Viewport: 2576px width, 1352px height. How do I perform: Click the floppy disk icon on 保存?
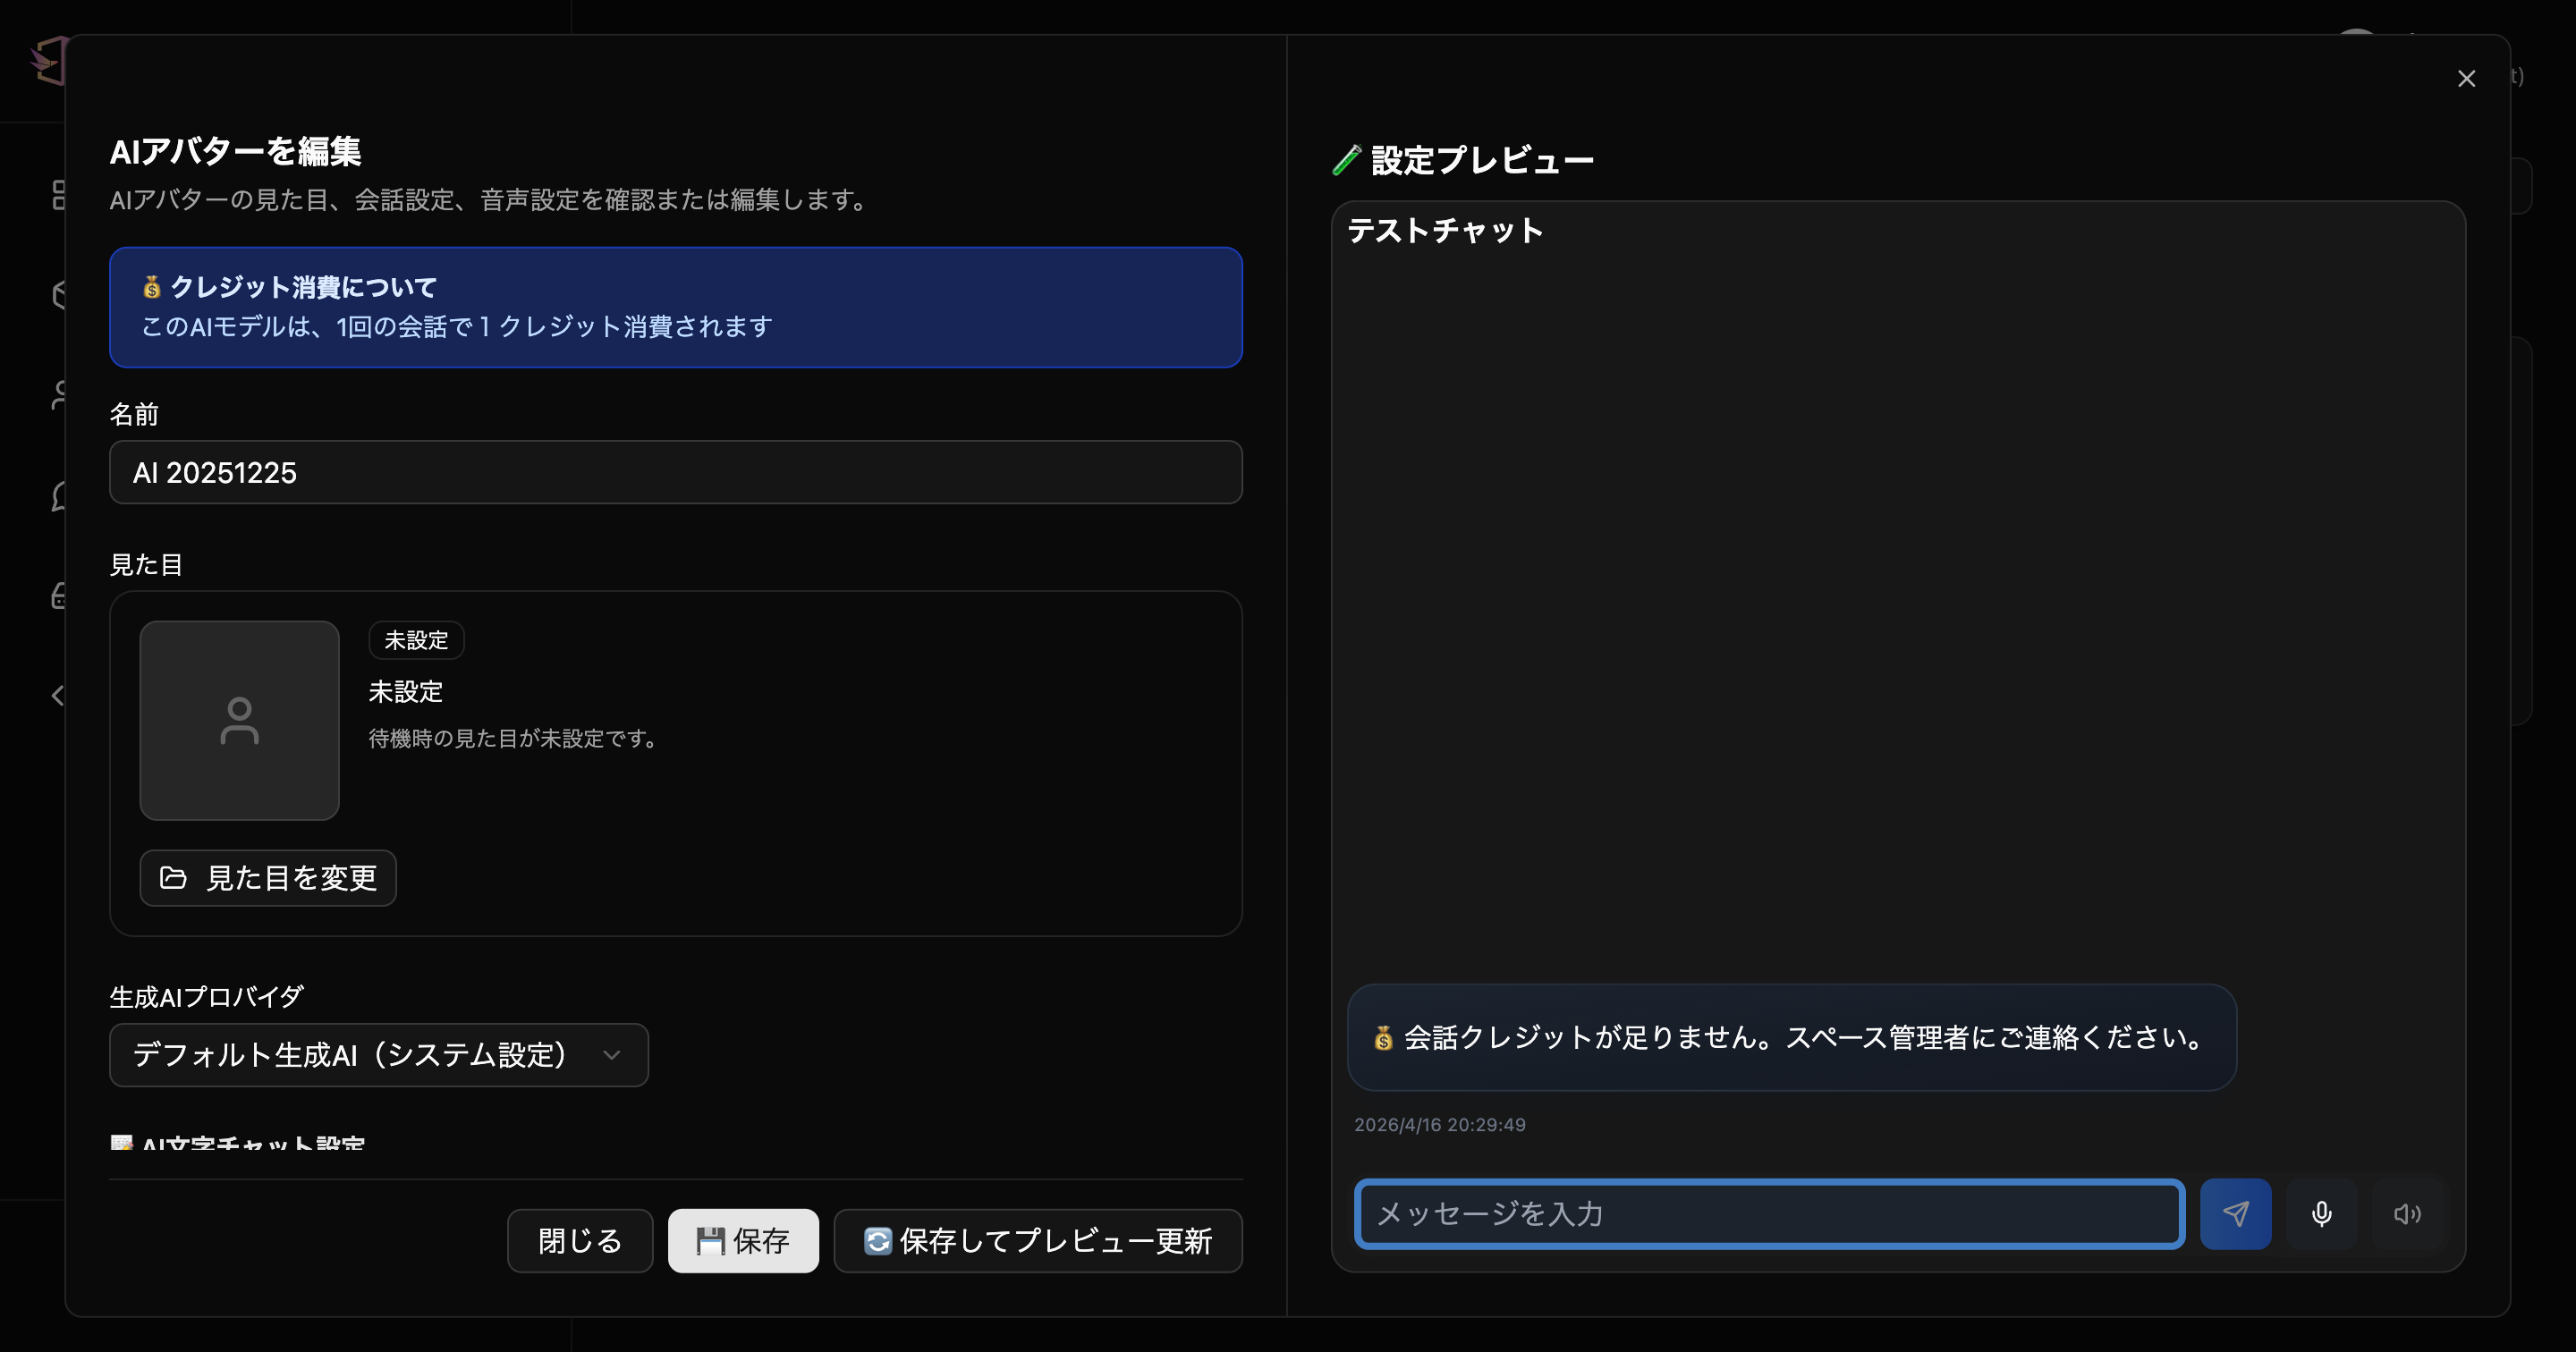click(710, 1241)
